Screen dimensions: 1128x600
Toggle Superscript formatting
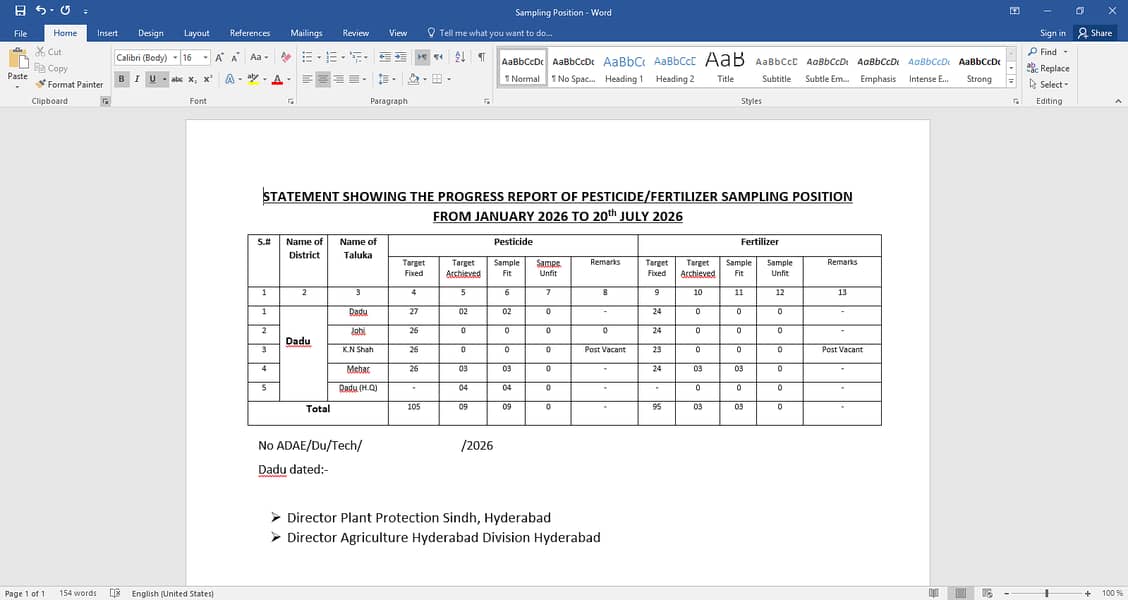point(208,79)
